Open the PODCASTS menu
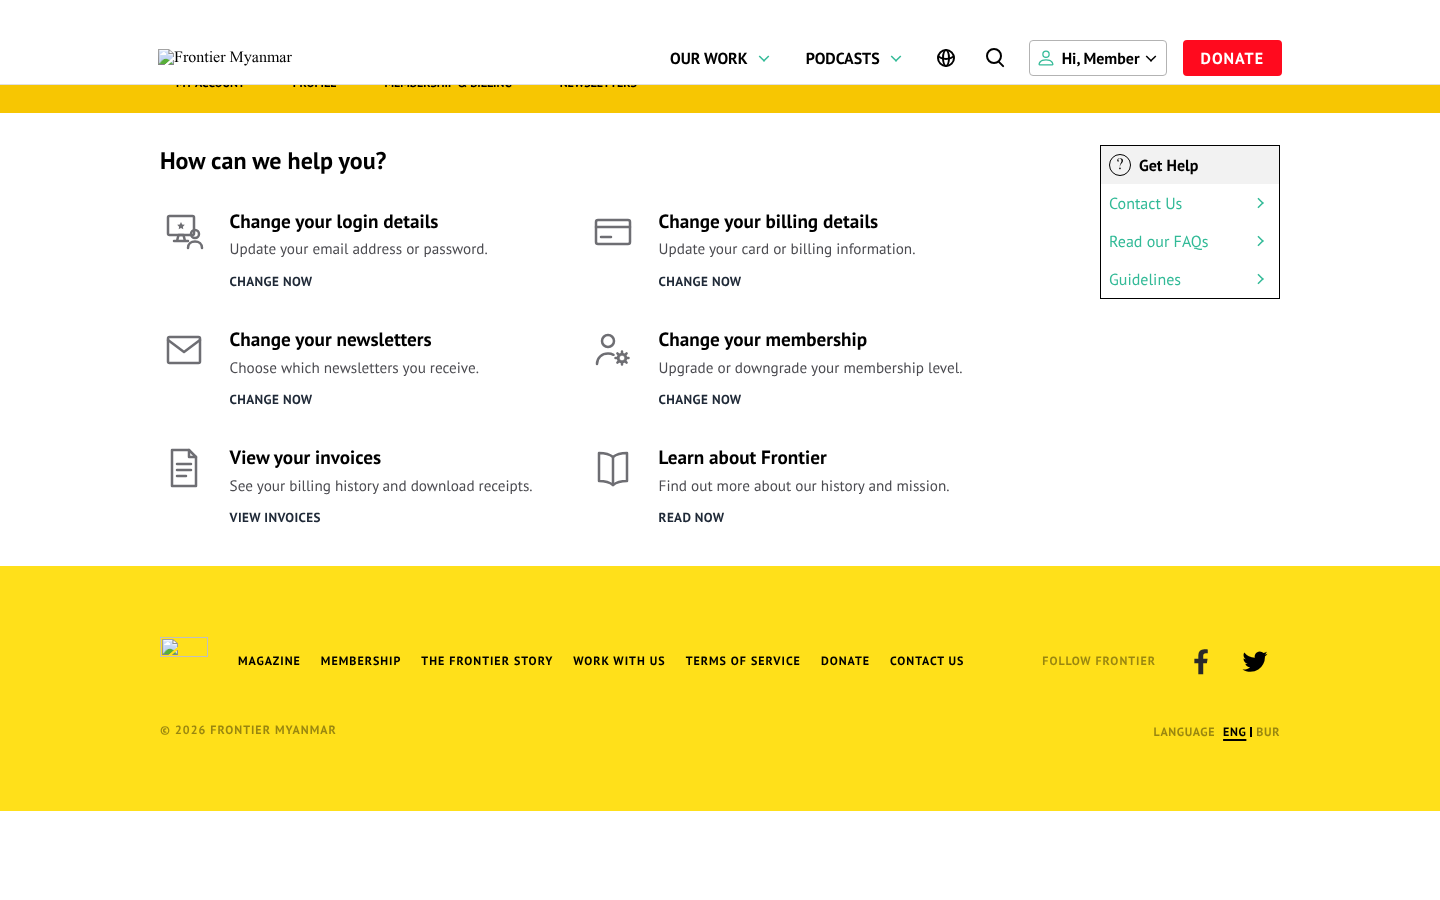 pos(843,58)
